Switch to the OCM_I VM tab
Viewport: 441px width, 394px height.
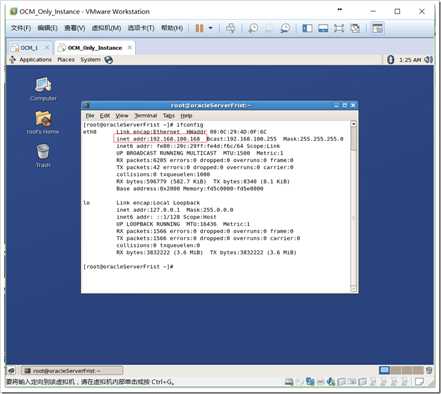(x=29, y=48)
